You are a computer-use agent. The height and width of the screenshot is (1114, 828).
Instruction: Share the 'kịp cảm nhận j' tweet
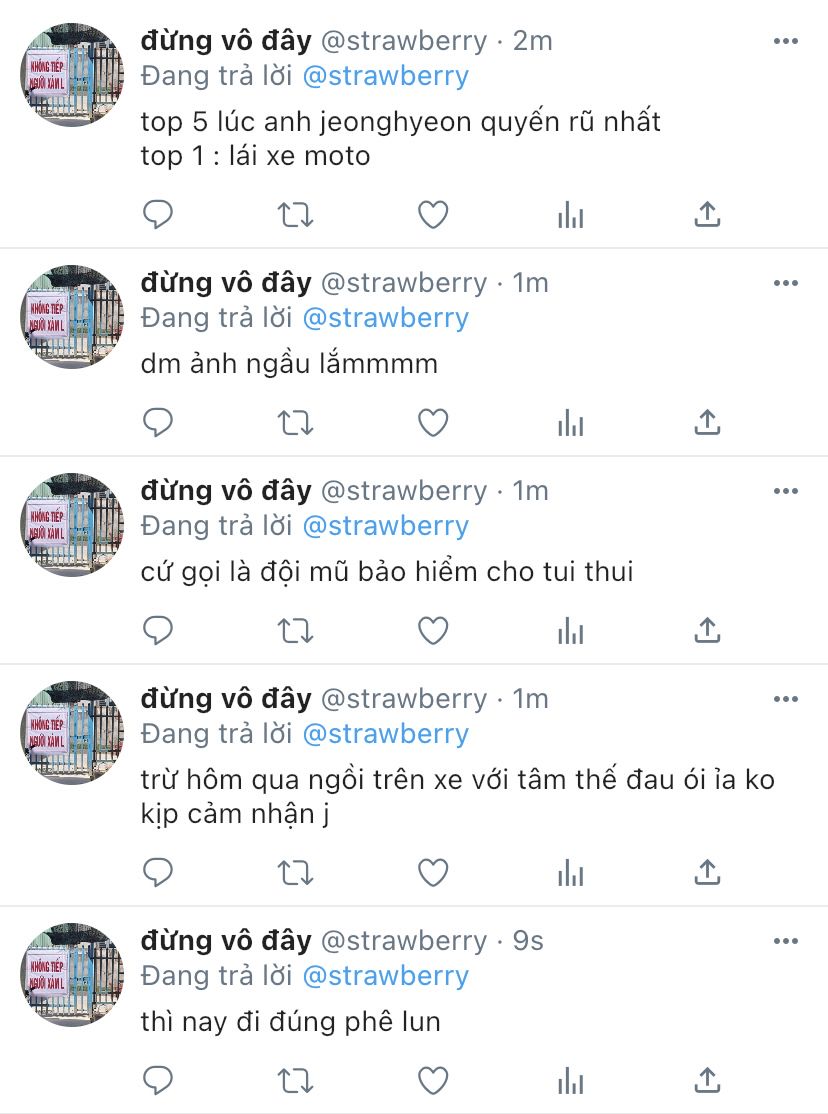click(707, 872)
